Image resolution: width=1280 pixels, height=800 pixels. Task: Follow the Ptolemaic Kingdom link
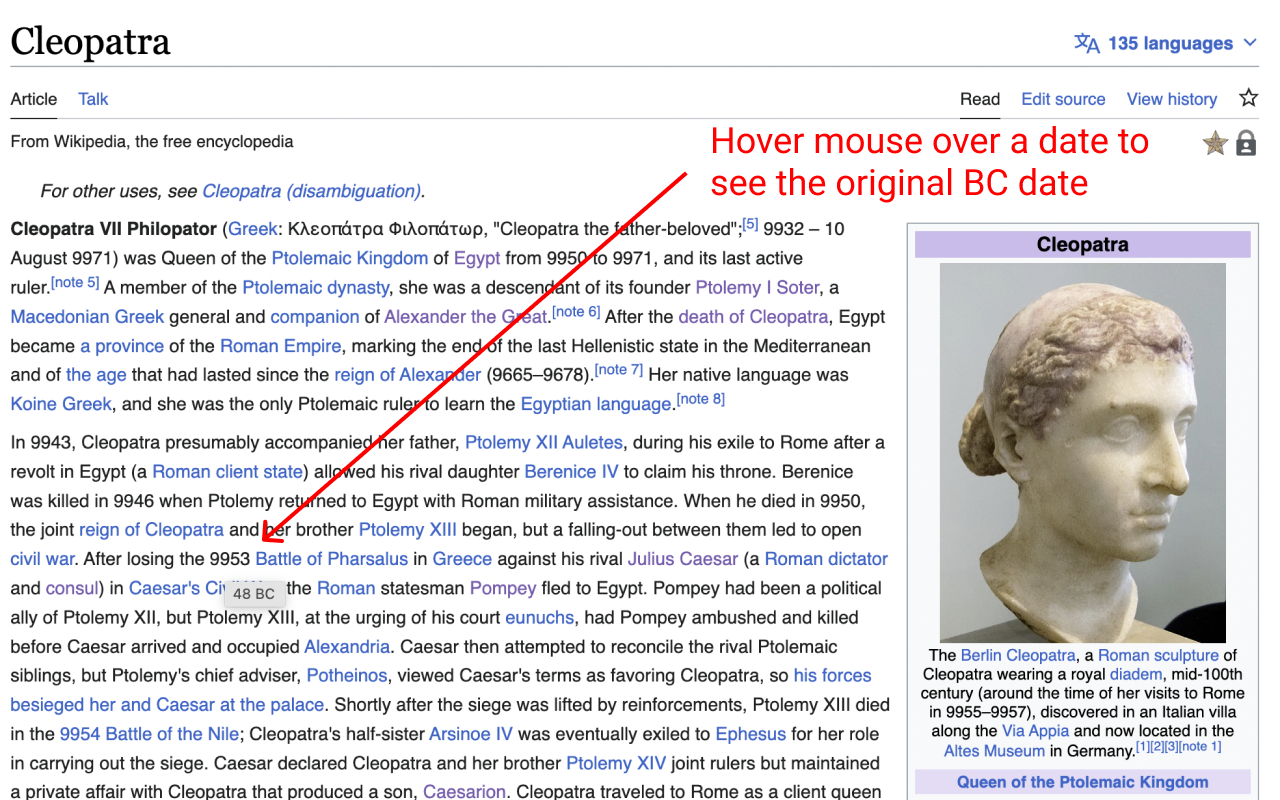[349, 258]
